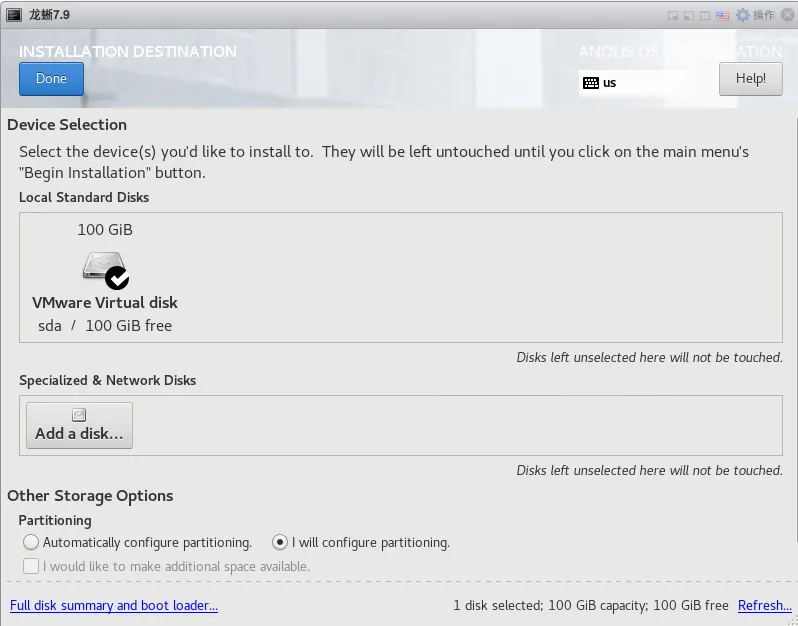Viewport: 798px width, 626px height.
Task: Select the VMware Virtual disk icon
Action: pos(105,269)
